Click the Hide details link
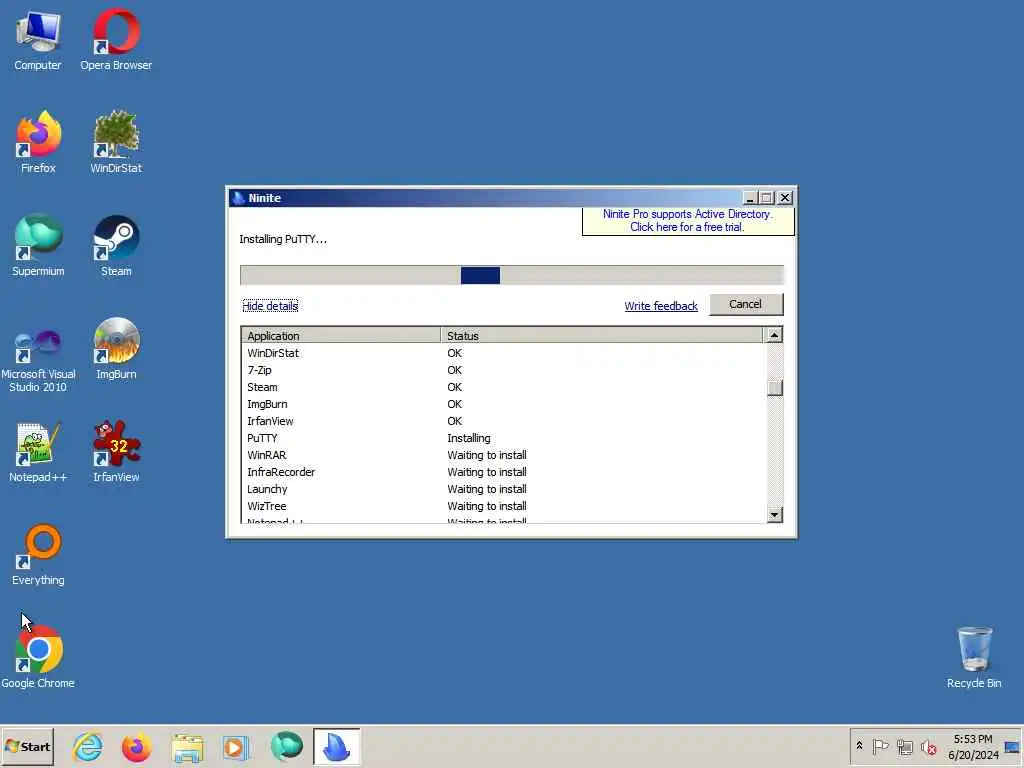 (270, 306)
